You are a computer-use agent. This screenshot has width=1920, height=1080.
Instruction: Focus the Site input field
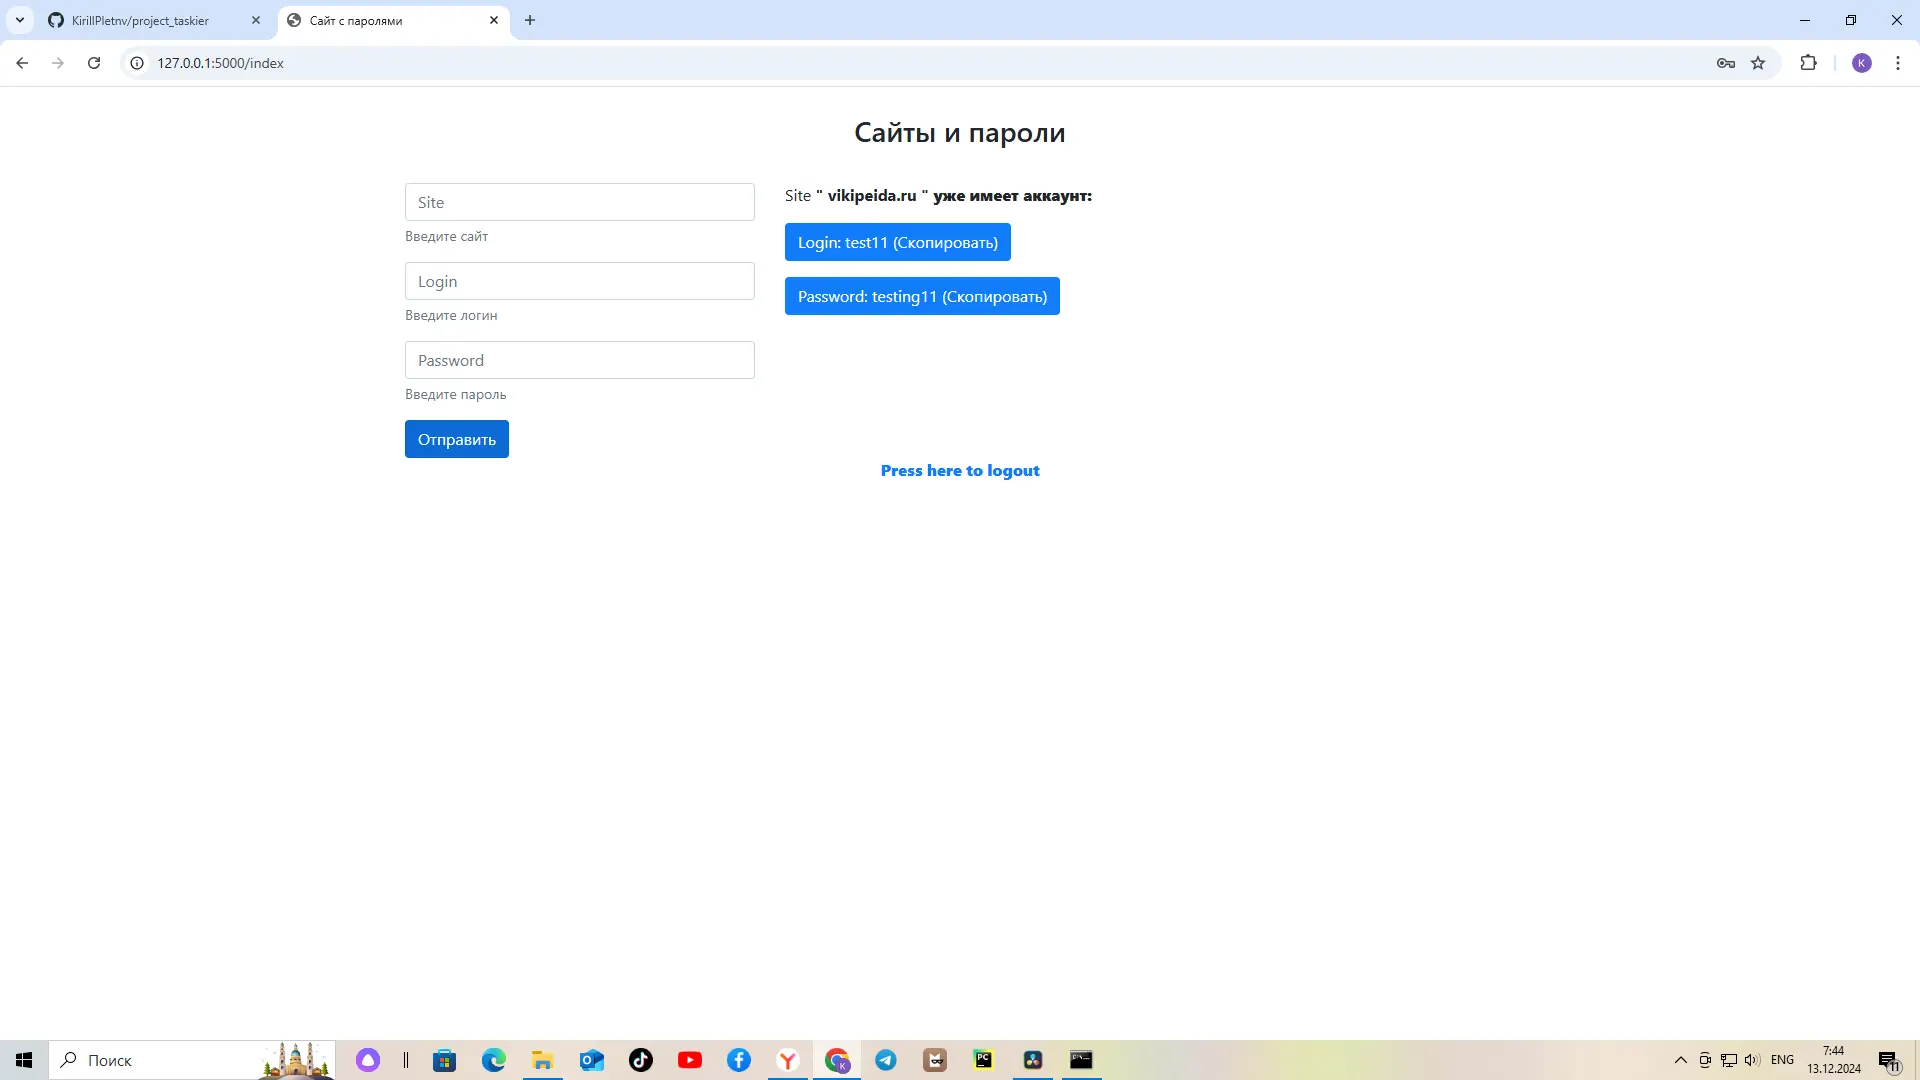click(x=579, y=202)
